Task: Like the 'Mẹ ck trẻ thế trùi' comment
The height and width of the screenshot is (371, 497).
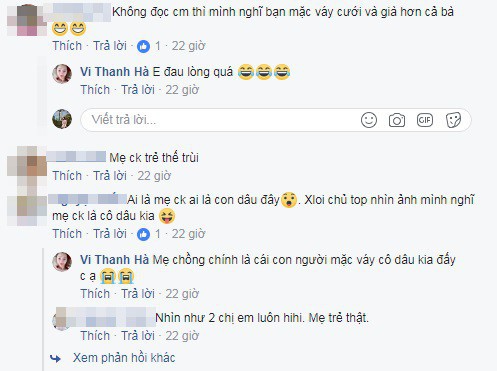Action: [x=67, y=176]
